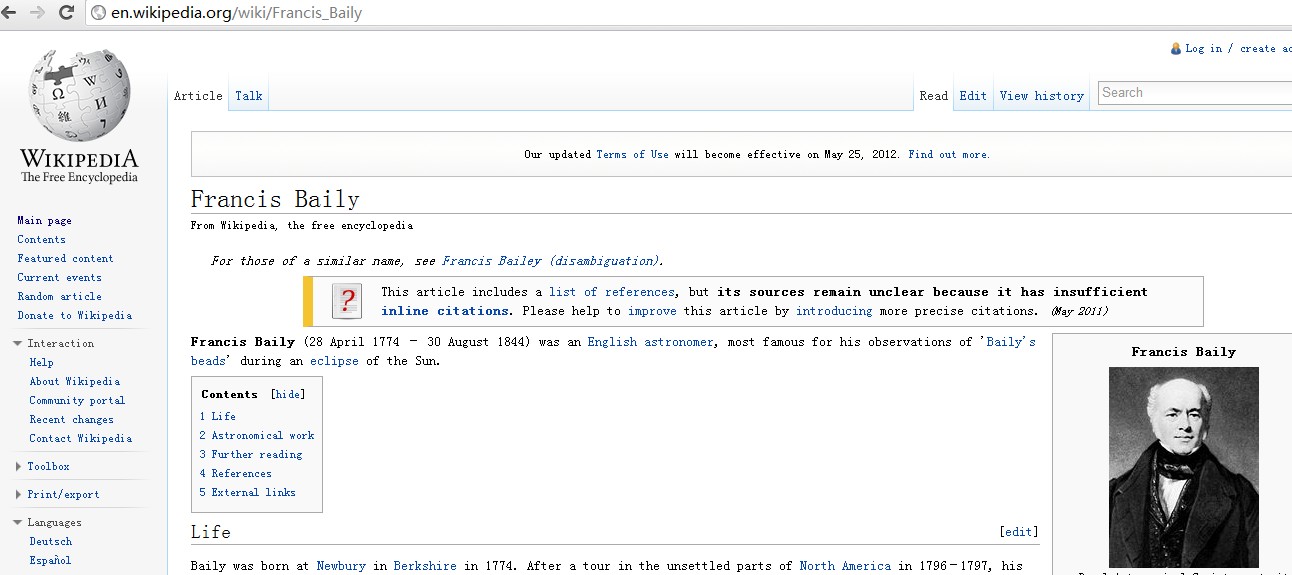The width and height of the screenshot is (1292, 575).
Task: Click Donate to Wikipedia
Action: click(74, 315)
